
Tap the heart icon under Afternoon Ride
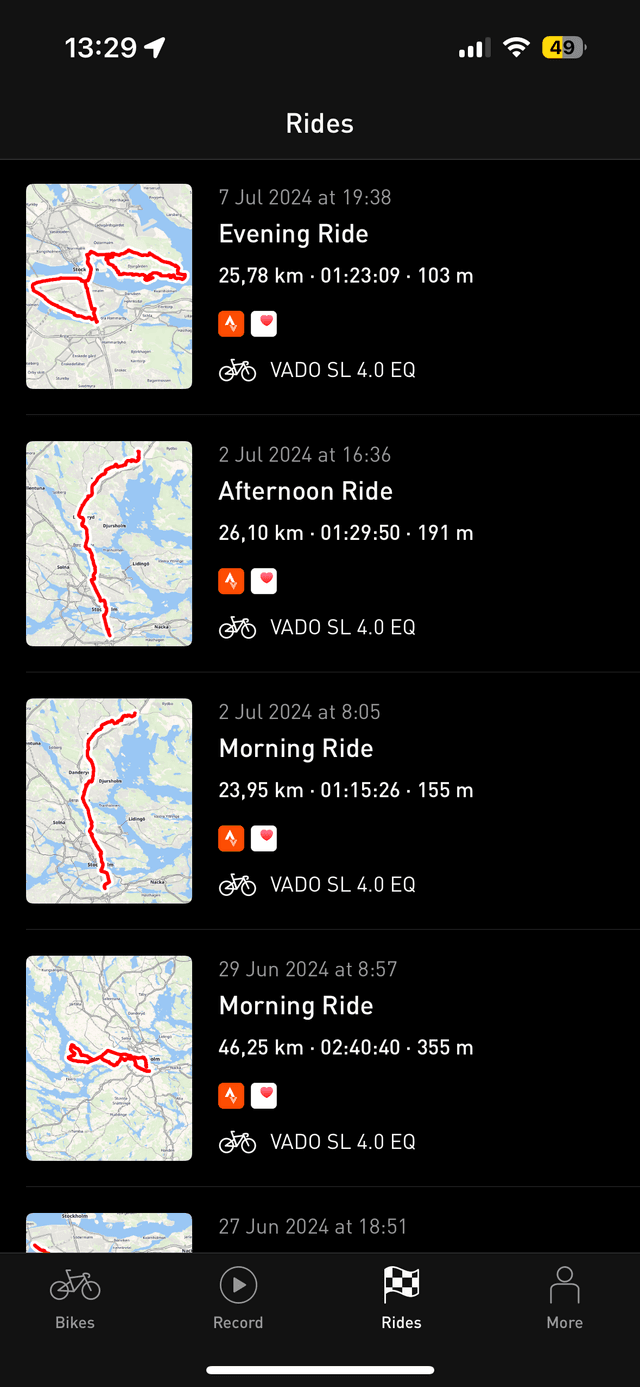(x=264, y=579)
